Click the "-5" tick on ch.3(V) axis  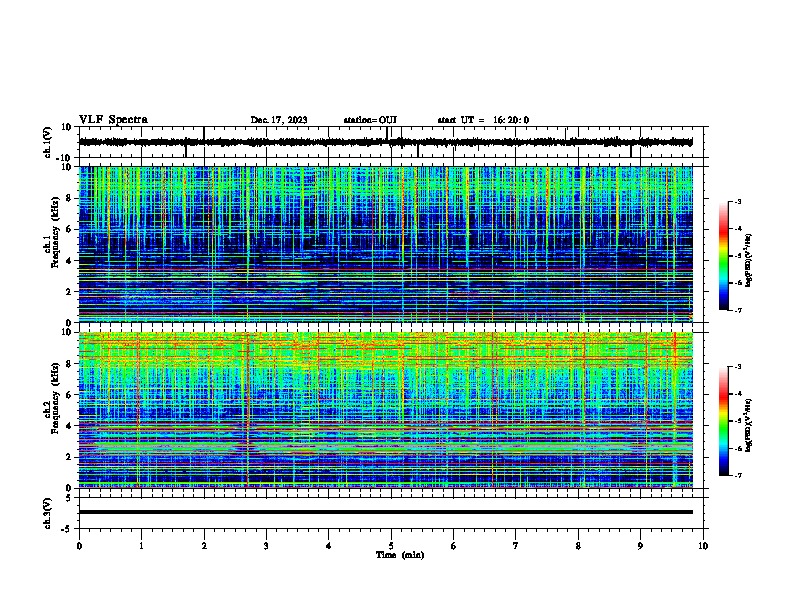pos(67,529)
